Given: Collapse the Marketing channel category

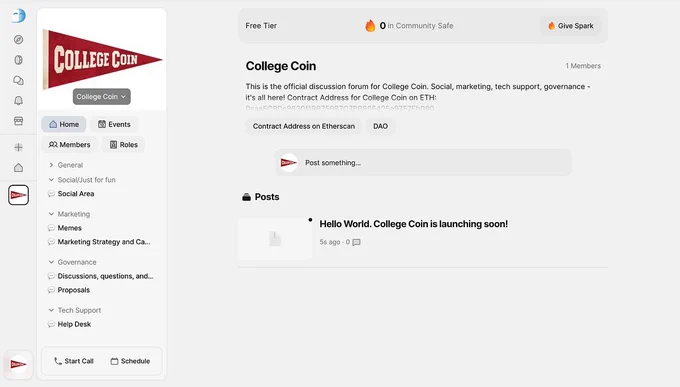Looking at the screenshot, I should [x=51, y=214].
